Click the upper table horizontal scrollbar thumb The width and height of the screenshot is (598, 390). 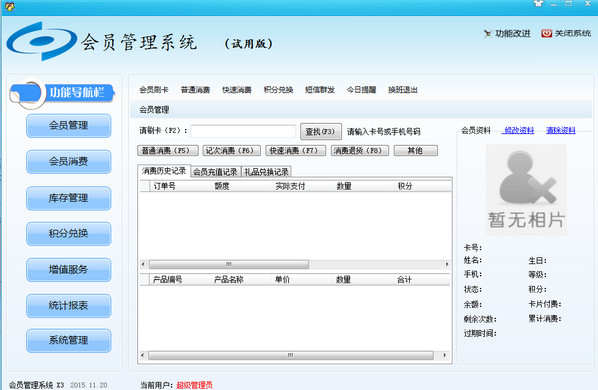(229, 264)
